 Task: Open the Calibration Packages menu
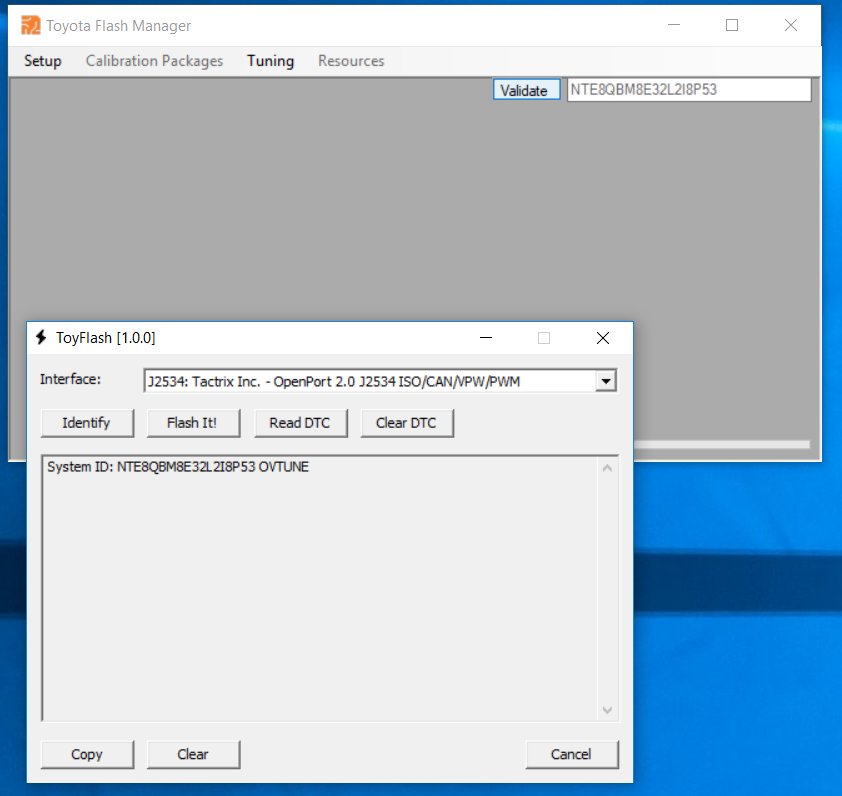pyautogui.click(x=154, y=61)
